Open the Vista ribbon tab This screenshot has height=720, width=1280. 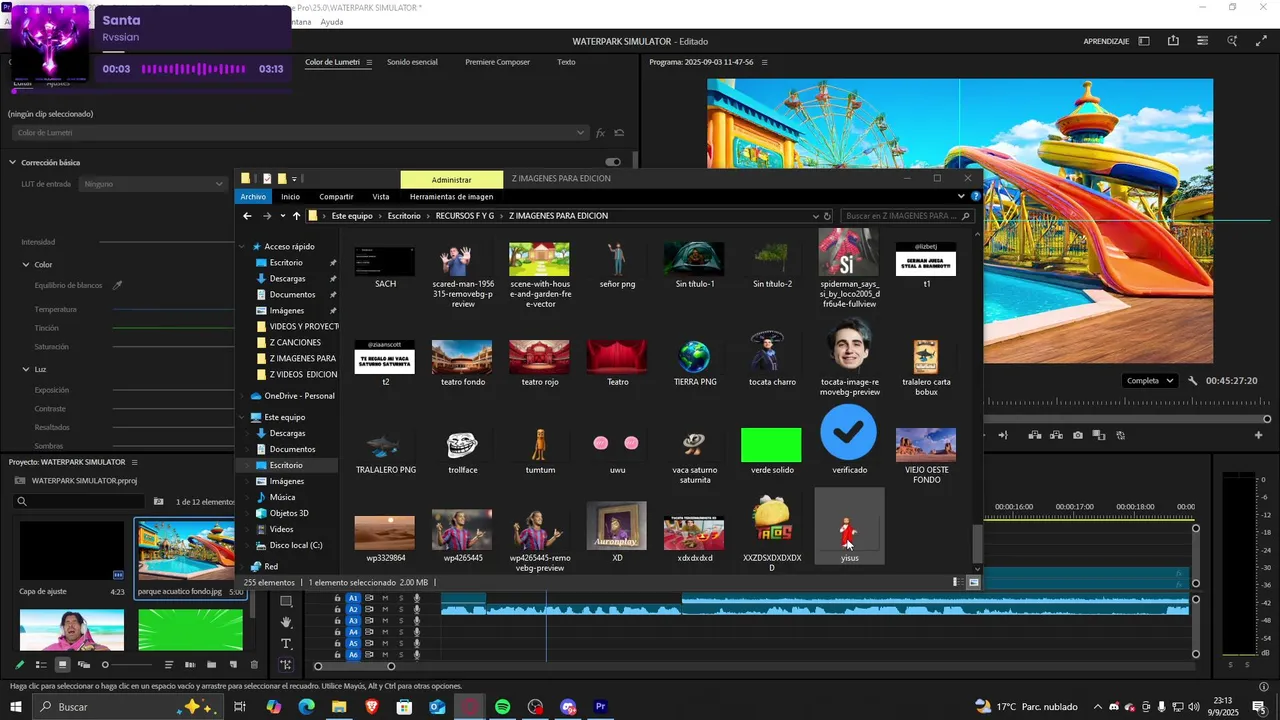381,197
